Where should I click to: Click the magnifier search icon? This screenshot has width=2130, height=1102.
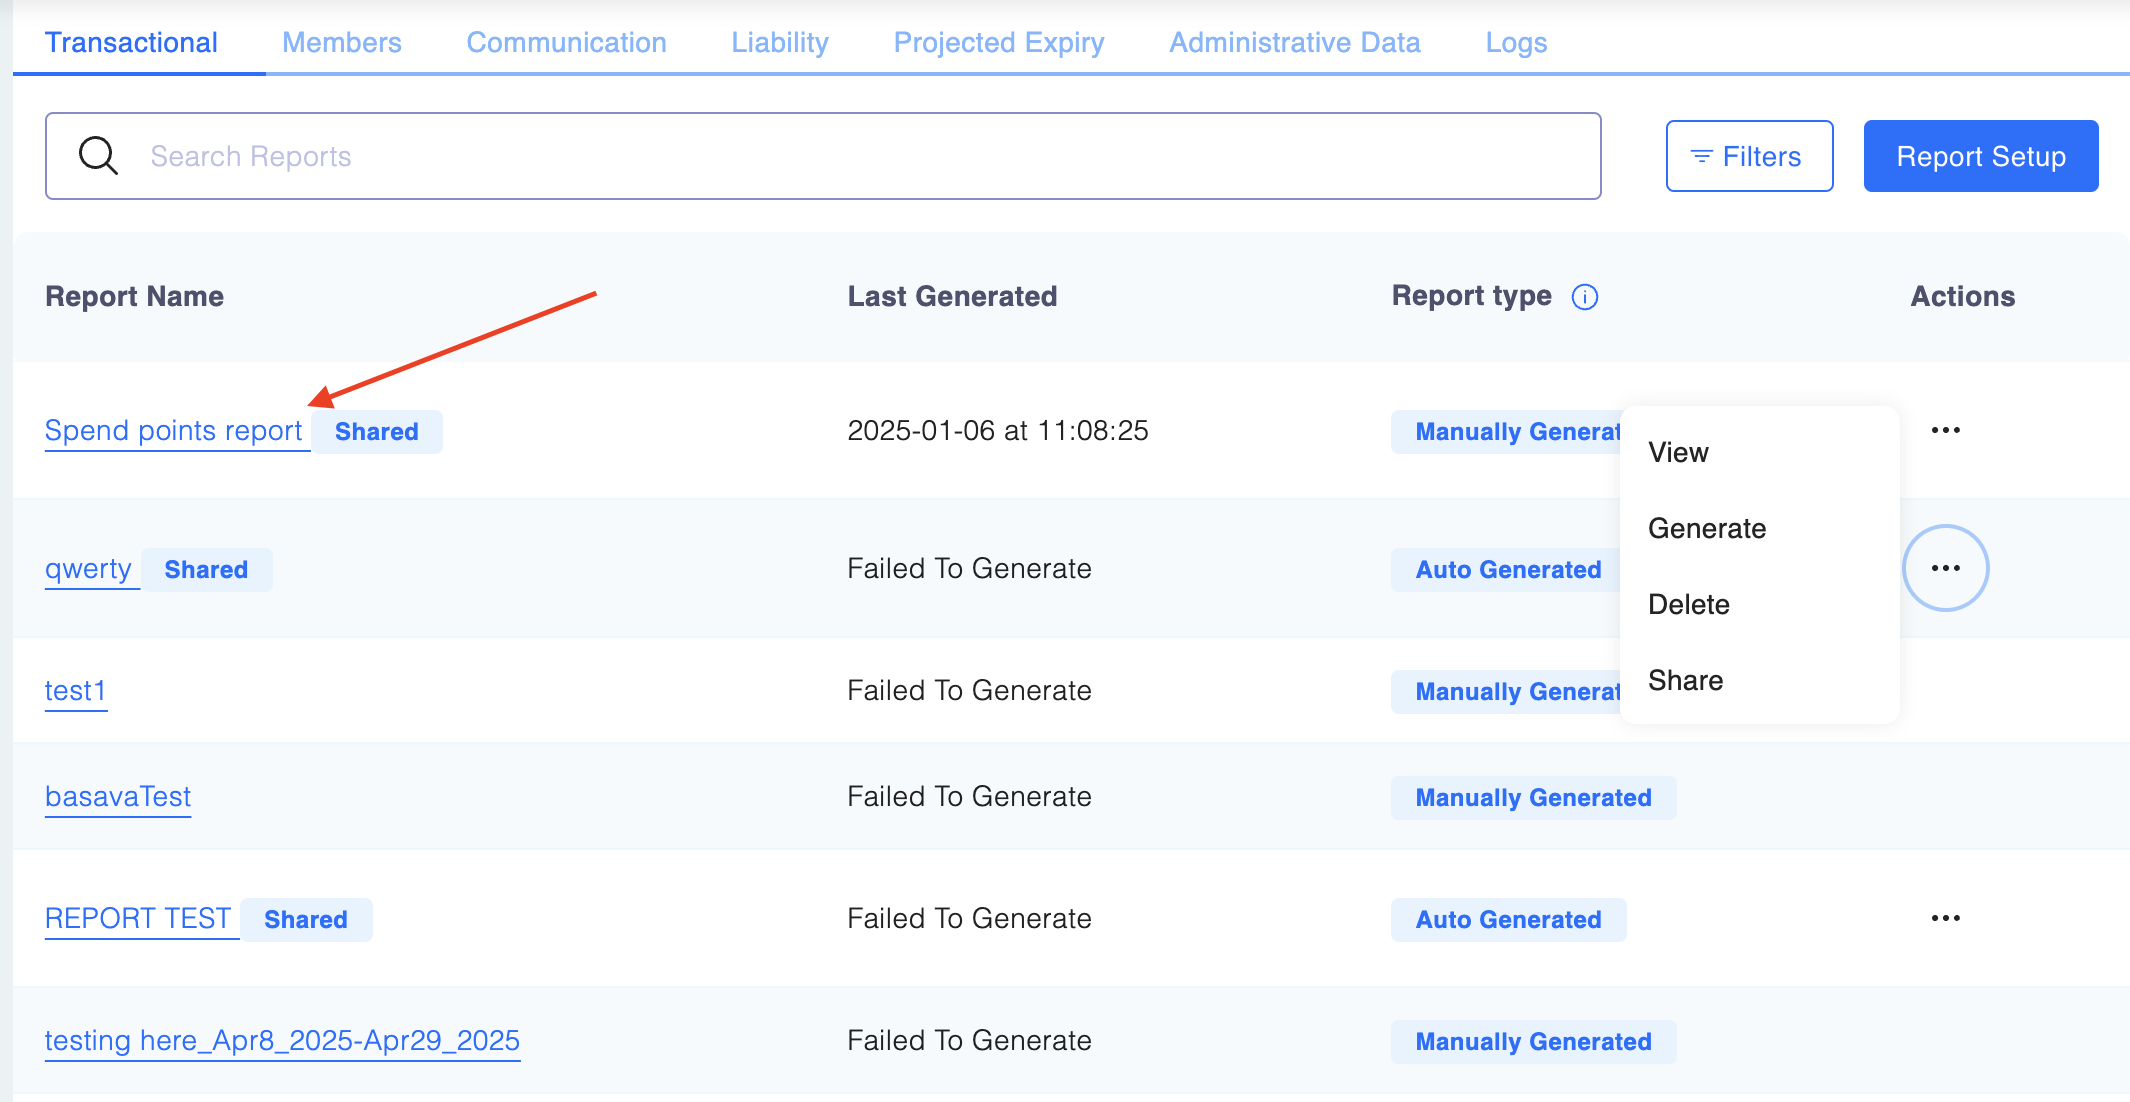(x=98, y=156)
